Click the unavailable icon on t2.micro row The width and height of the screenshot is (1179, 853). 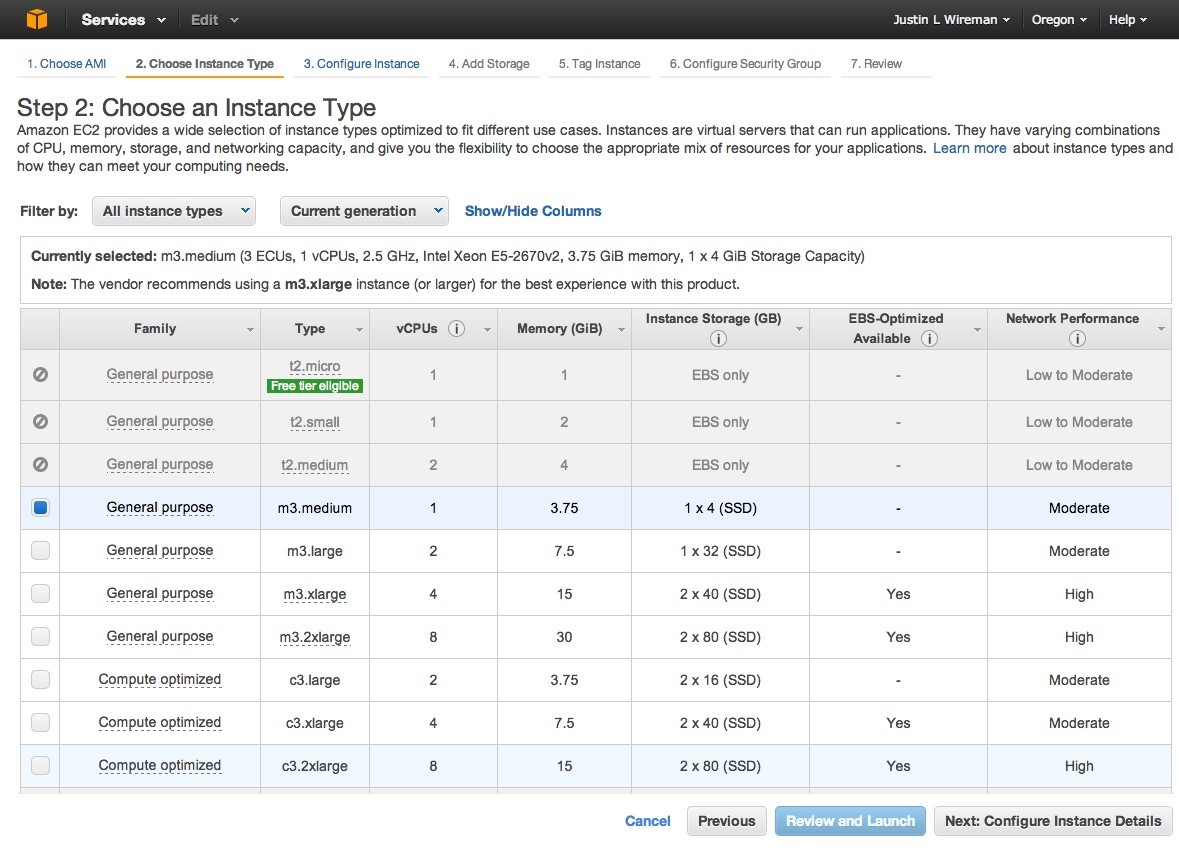click(x=41, y=375)
